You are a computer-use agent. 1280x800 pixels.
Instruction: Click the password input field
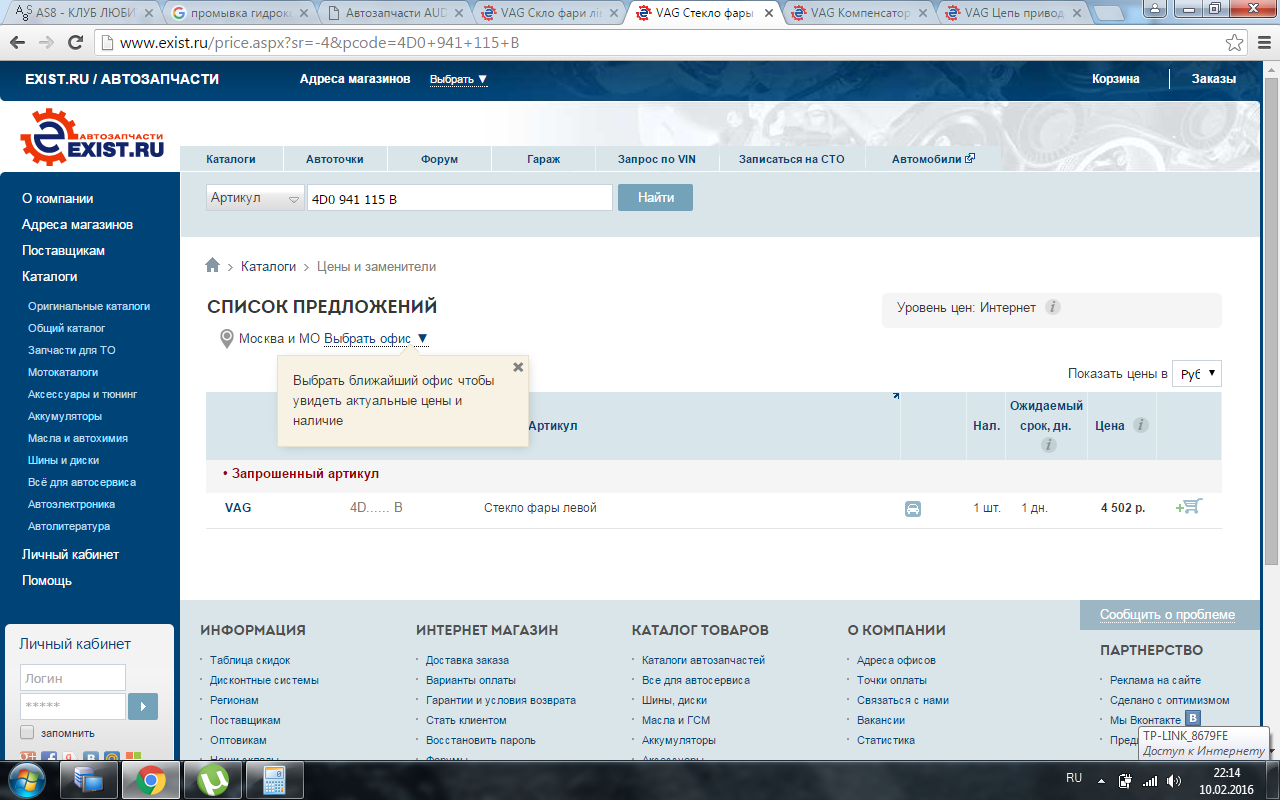click(x=73, y=707)
